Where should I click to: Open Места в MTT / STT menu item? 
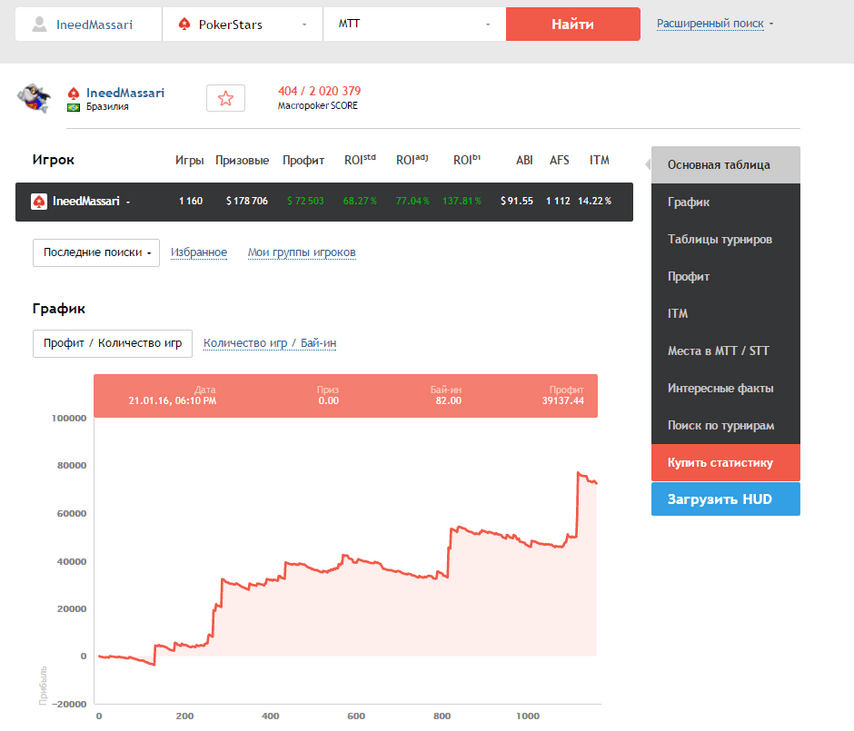[x=725, y=351]
